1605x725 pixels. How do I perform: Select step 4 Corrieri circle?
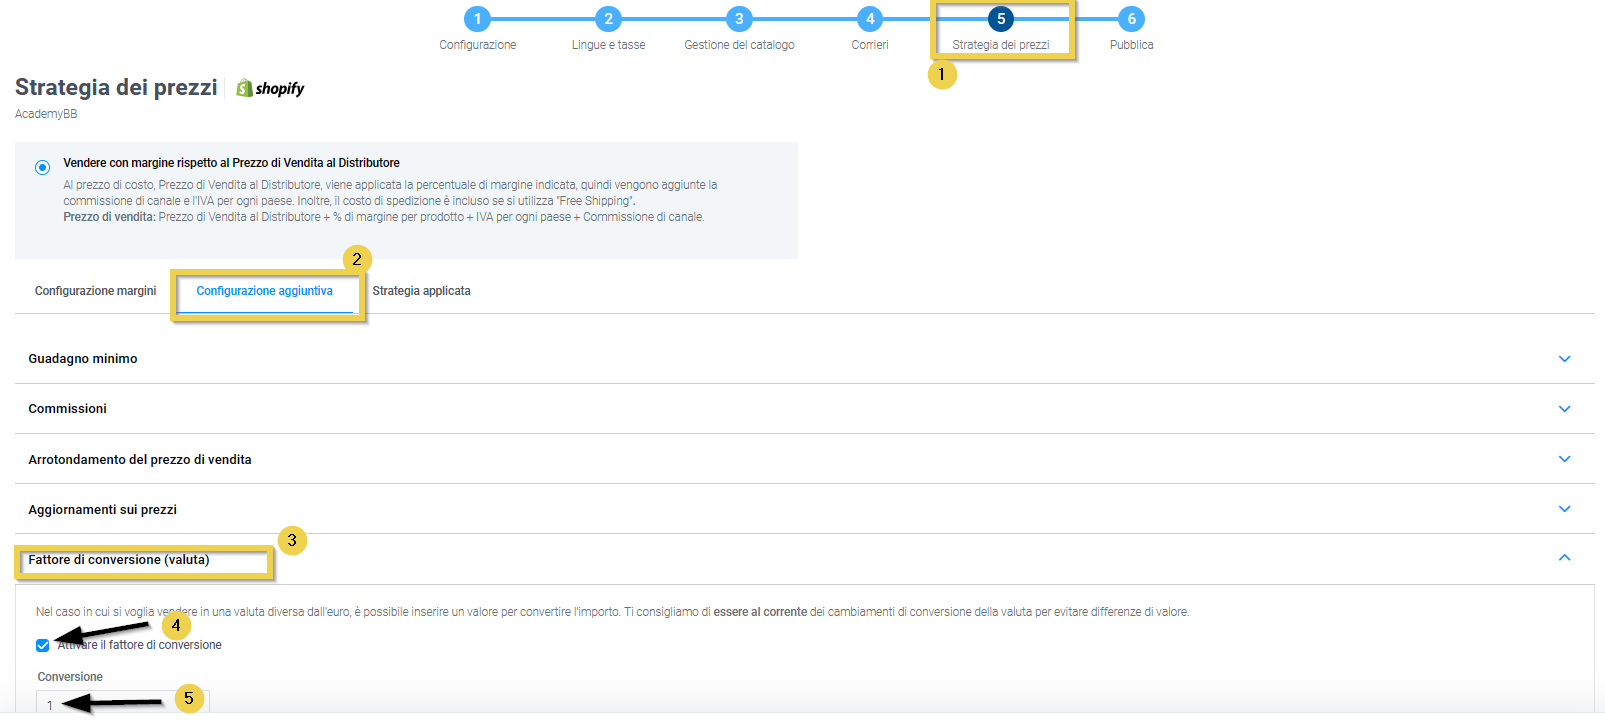click(870, 19)
